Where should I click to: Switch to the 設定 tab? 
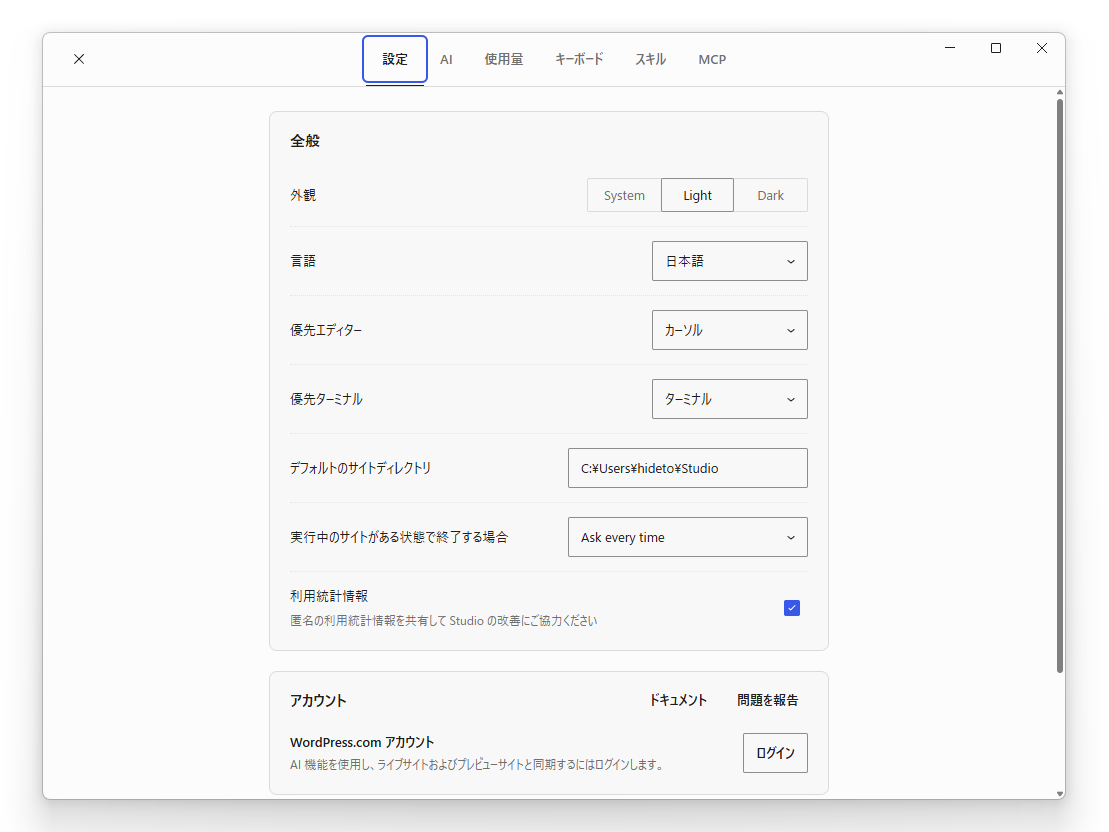pyautogui.click(x=395, y=59)
